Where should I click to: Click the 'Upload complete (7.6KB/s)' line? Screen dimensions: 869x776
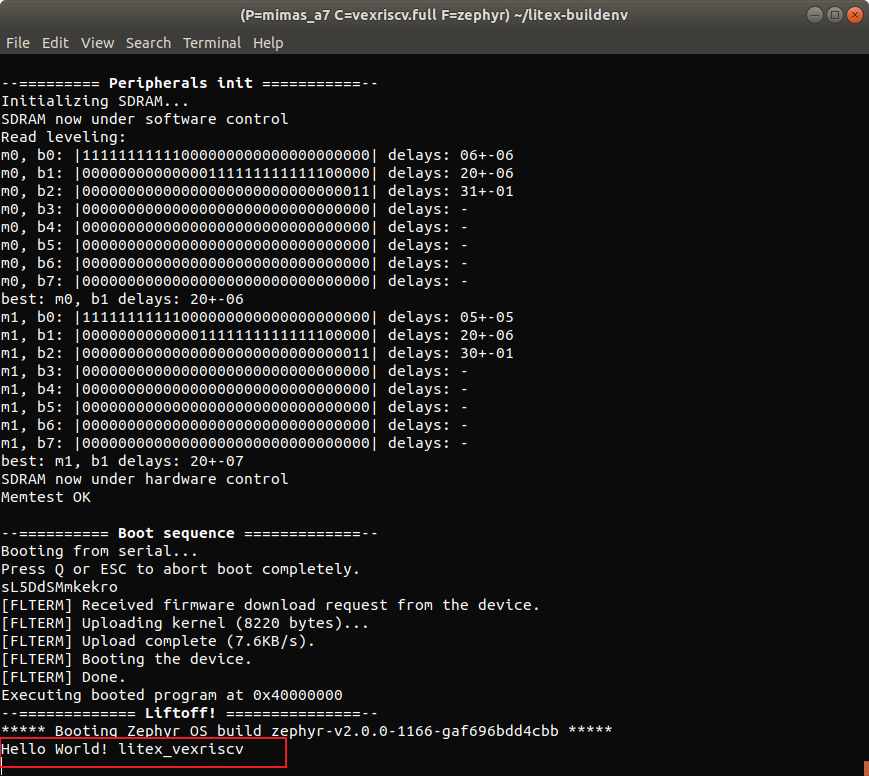tap(171, 641)
